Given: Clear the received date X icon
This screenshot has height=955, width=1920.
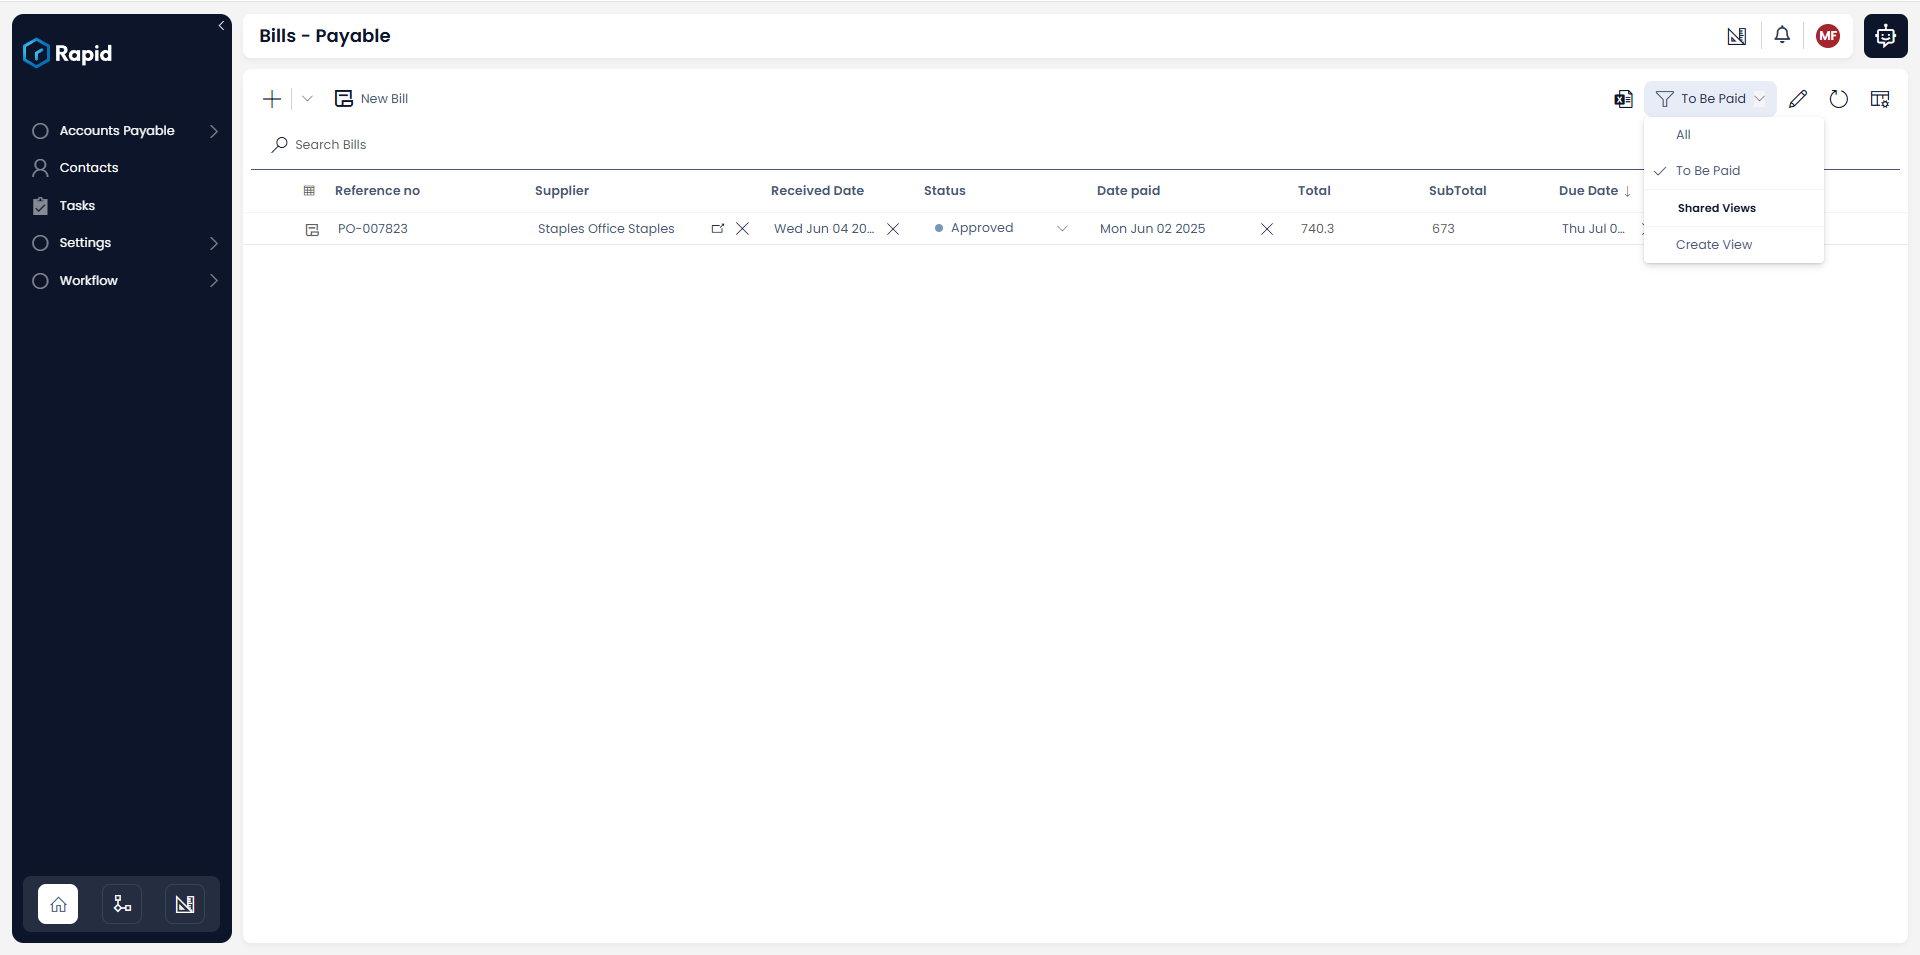Looking at the screenshot, I should point(893,229).
